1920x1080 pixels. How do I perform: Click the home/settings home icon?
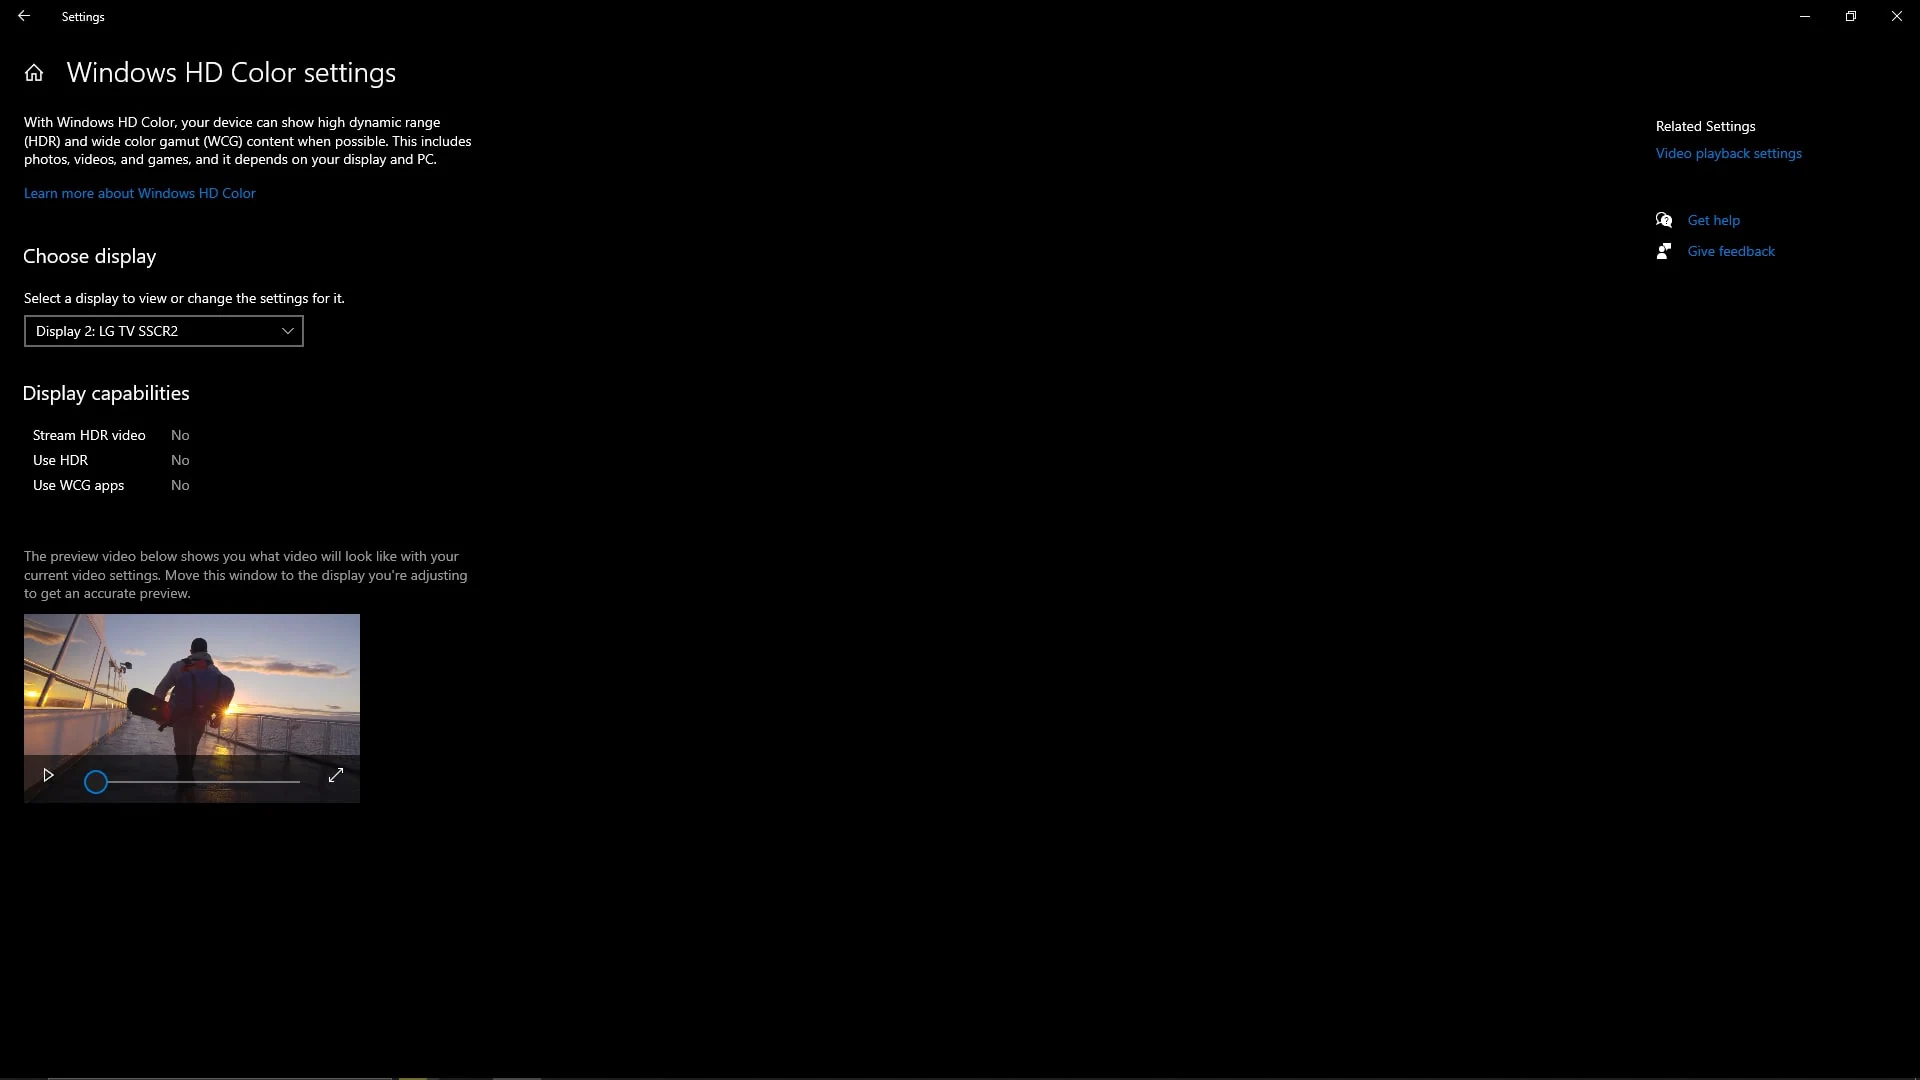click(33, 71)
